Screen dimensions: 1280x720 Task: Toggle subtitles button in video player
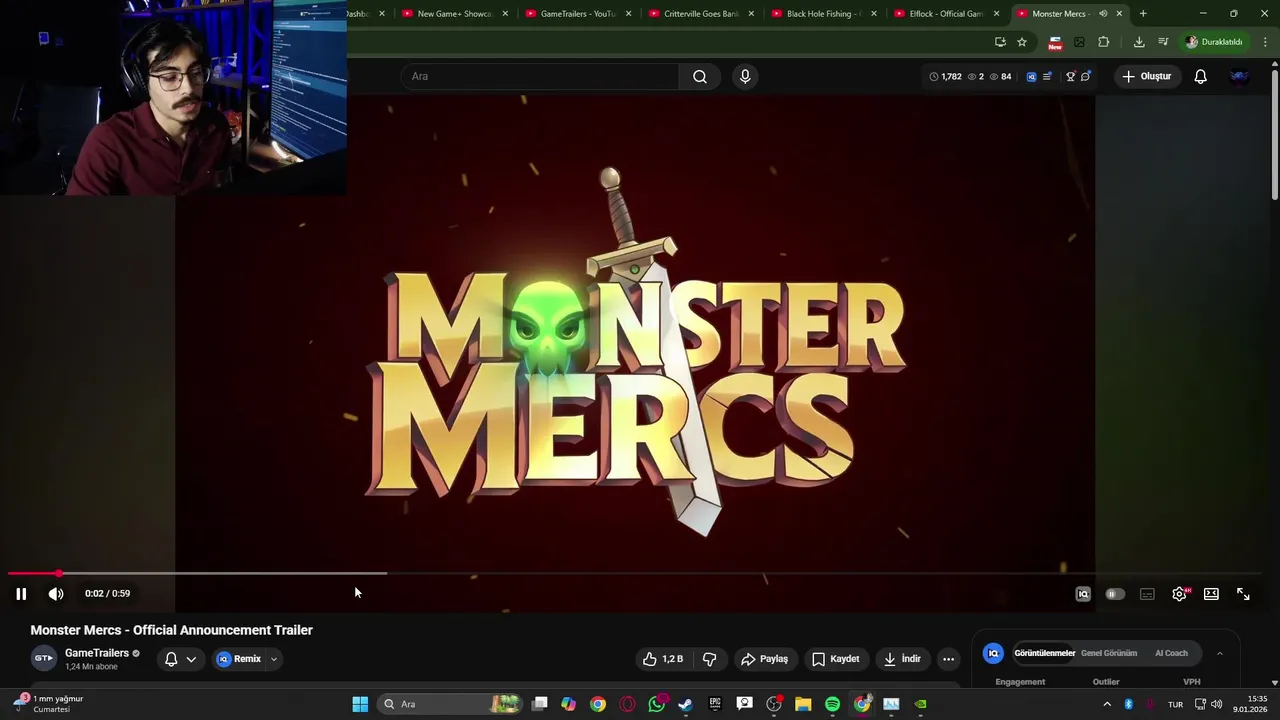[x=1147, y=594]
